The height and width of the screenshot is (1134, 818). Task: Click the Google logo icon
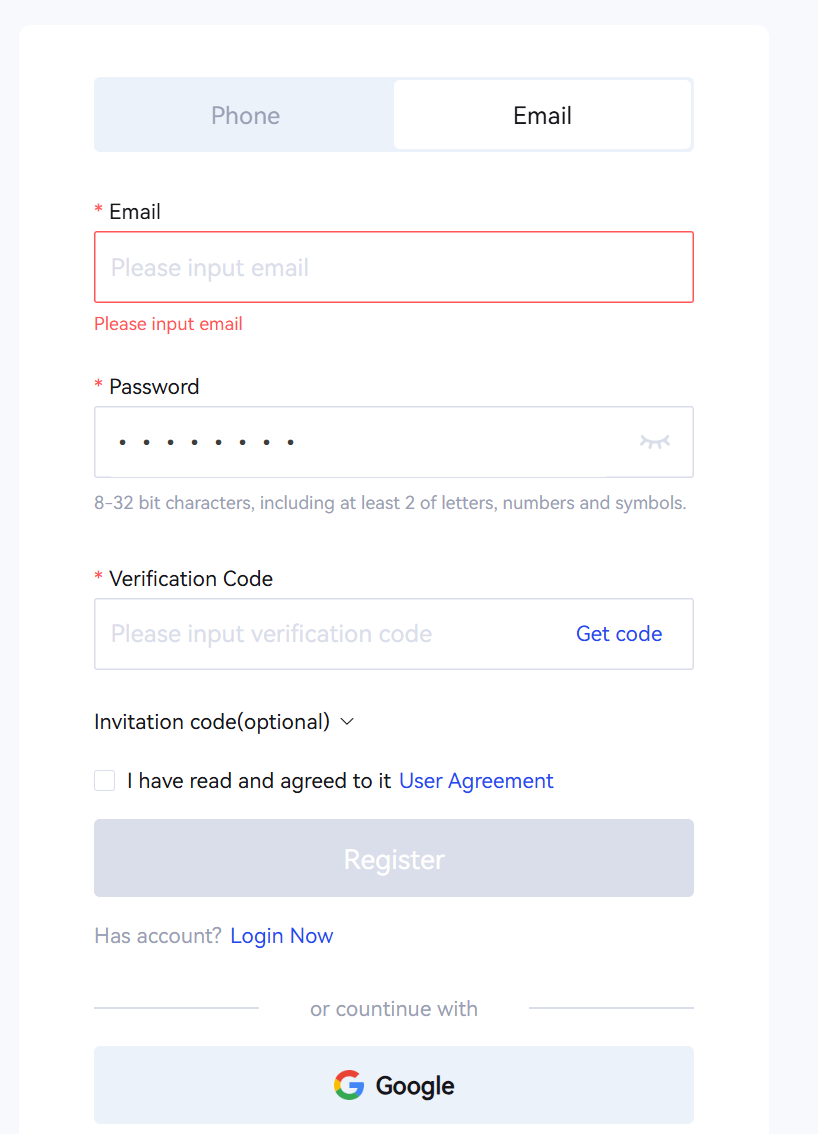coord(349,1085)
